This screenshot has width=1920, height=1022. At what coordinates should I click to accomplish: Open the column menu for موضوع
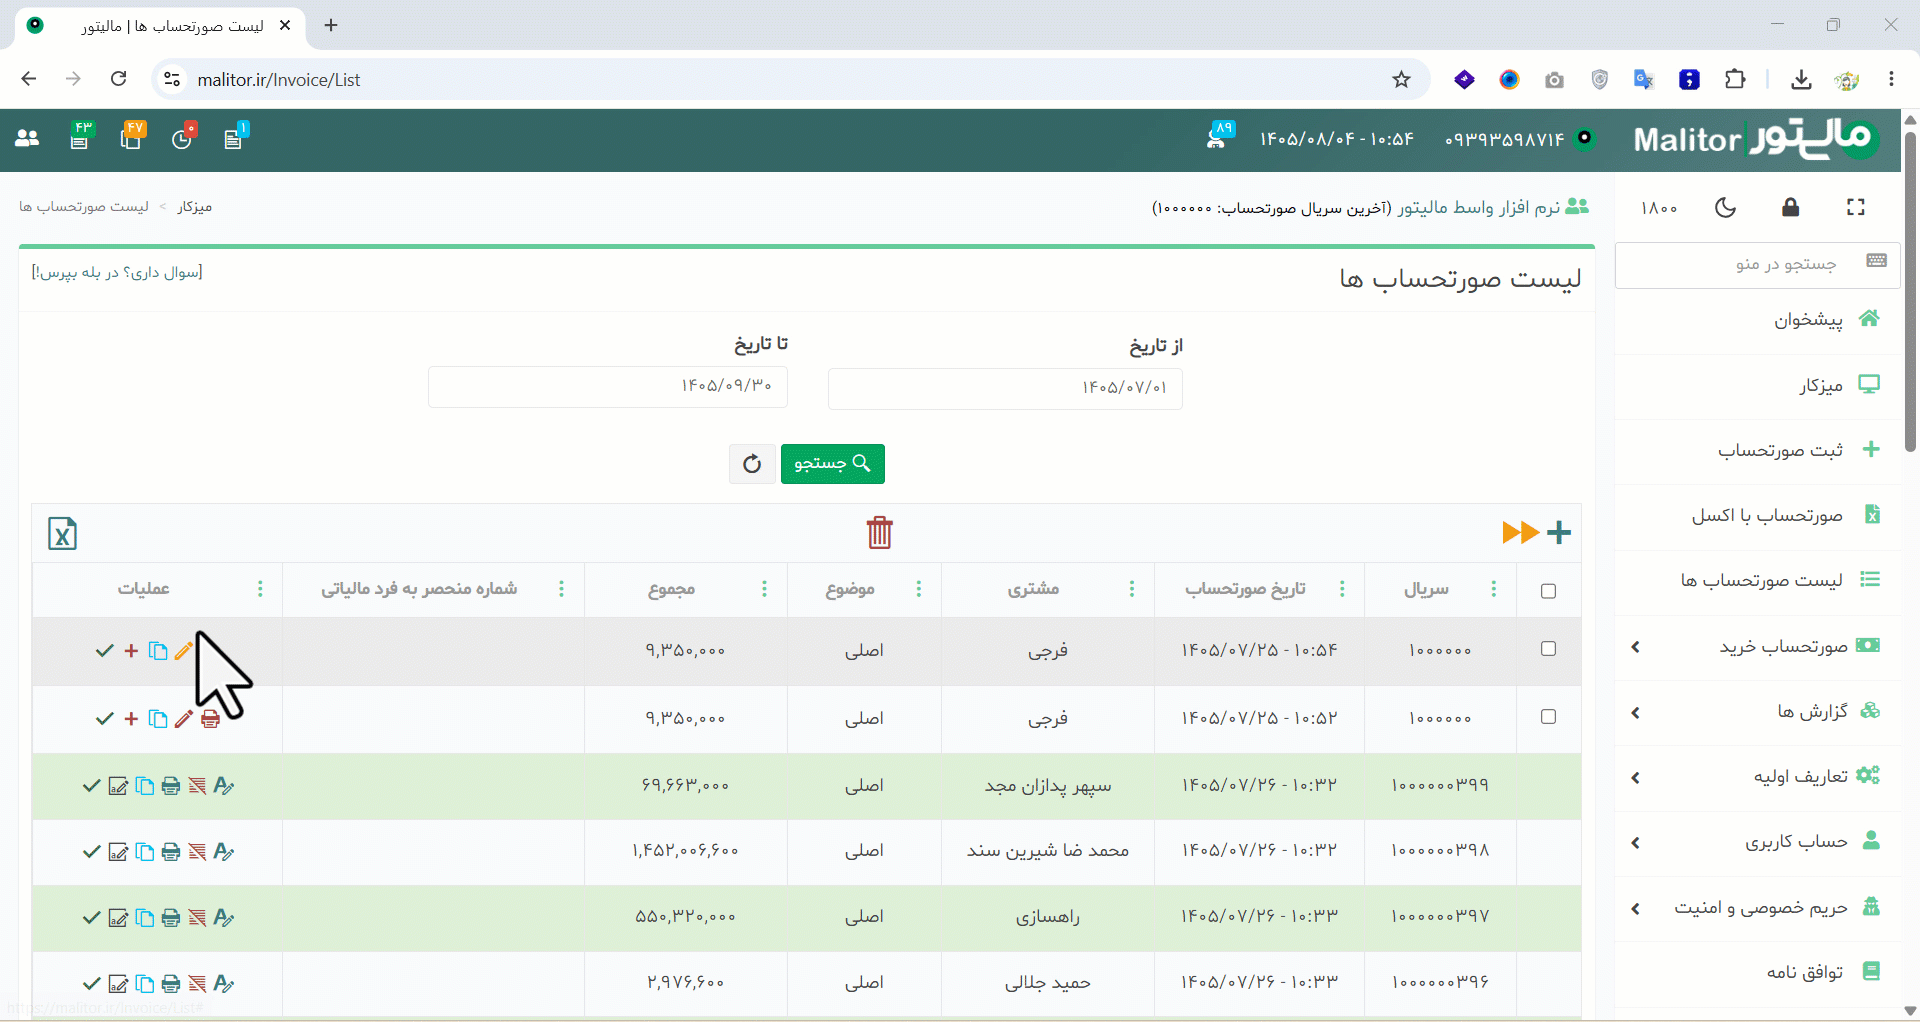click(x=919, y=590)
